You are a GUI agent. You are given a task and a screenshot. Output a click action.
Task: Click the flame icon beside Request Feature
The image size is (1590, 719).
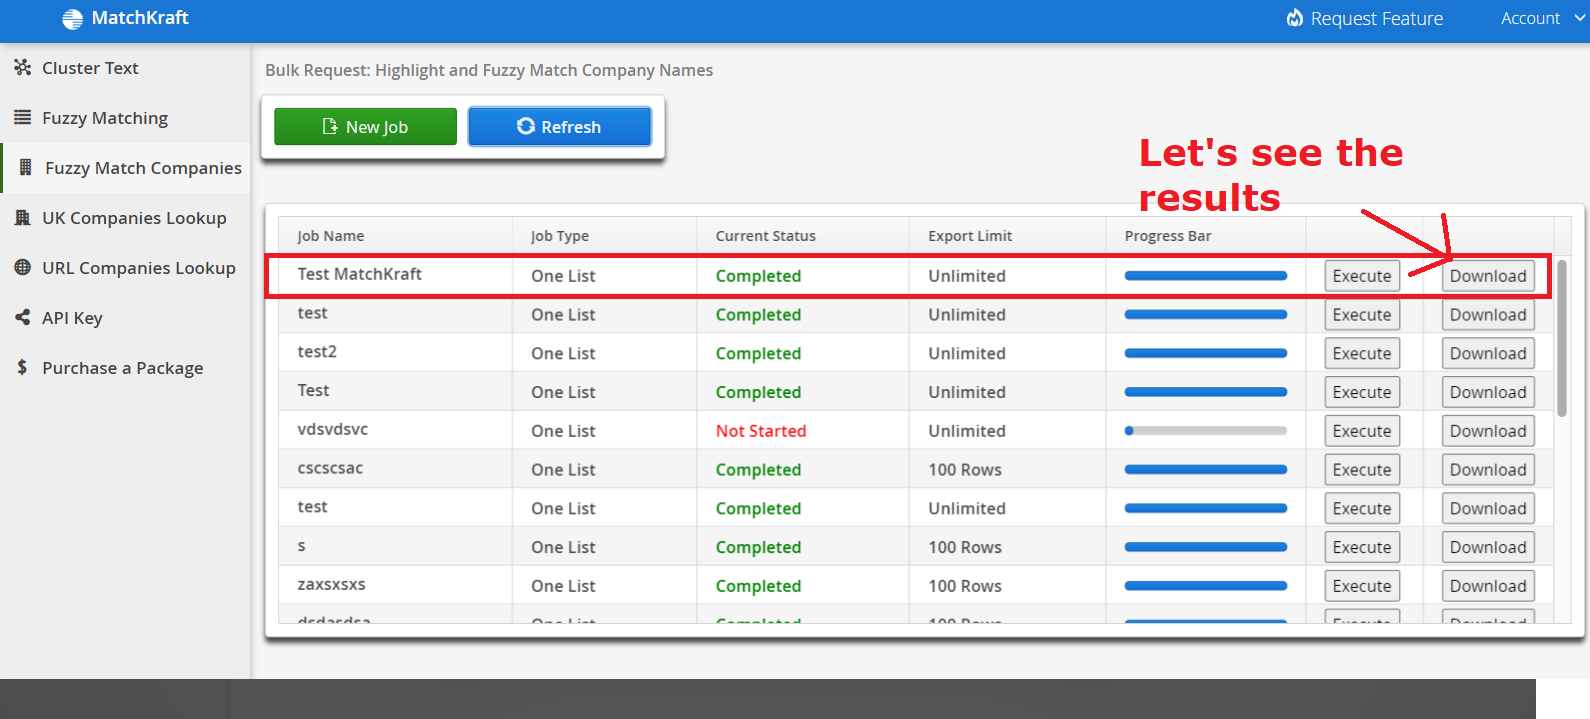(x=1295, y=18)
